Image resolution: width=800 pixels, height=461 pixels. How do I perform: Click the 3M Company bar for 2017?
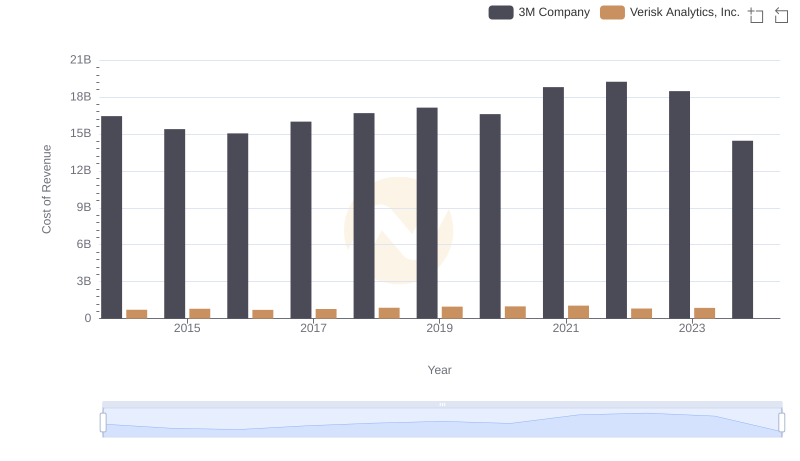pos(301,220)
